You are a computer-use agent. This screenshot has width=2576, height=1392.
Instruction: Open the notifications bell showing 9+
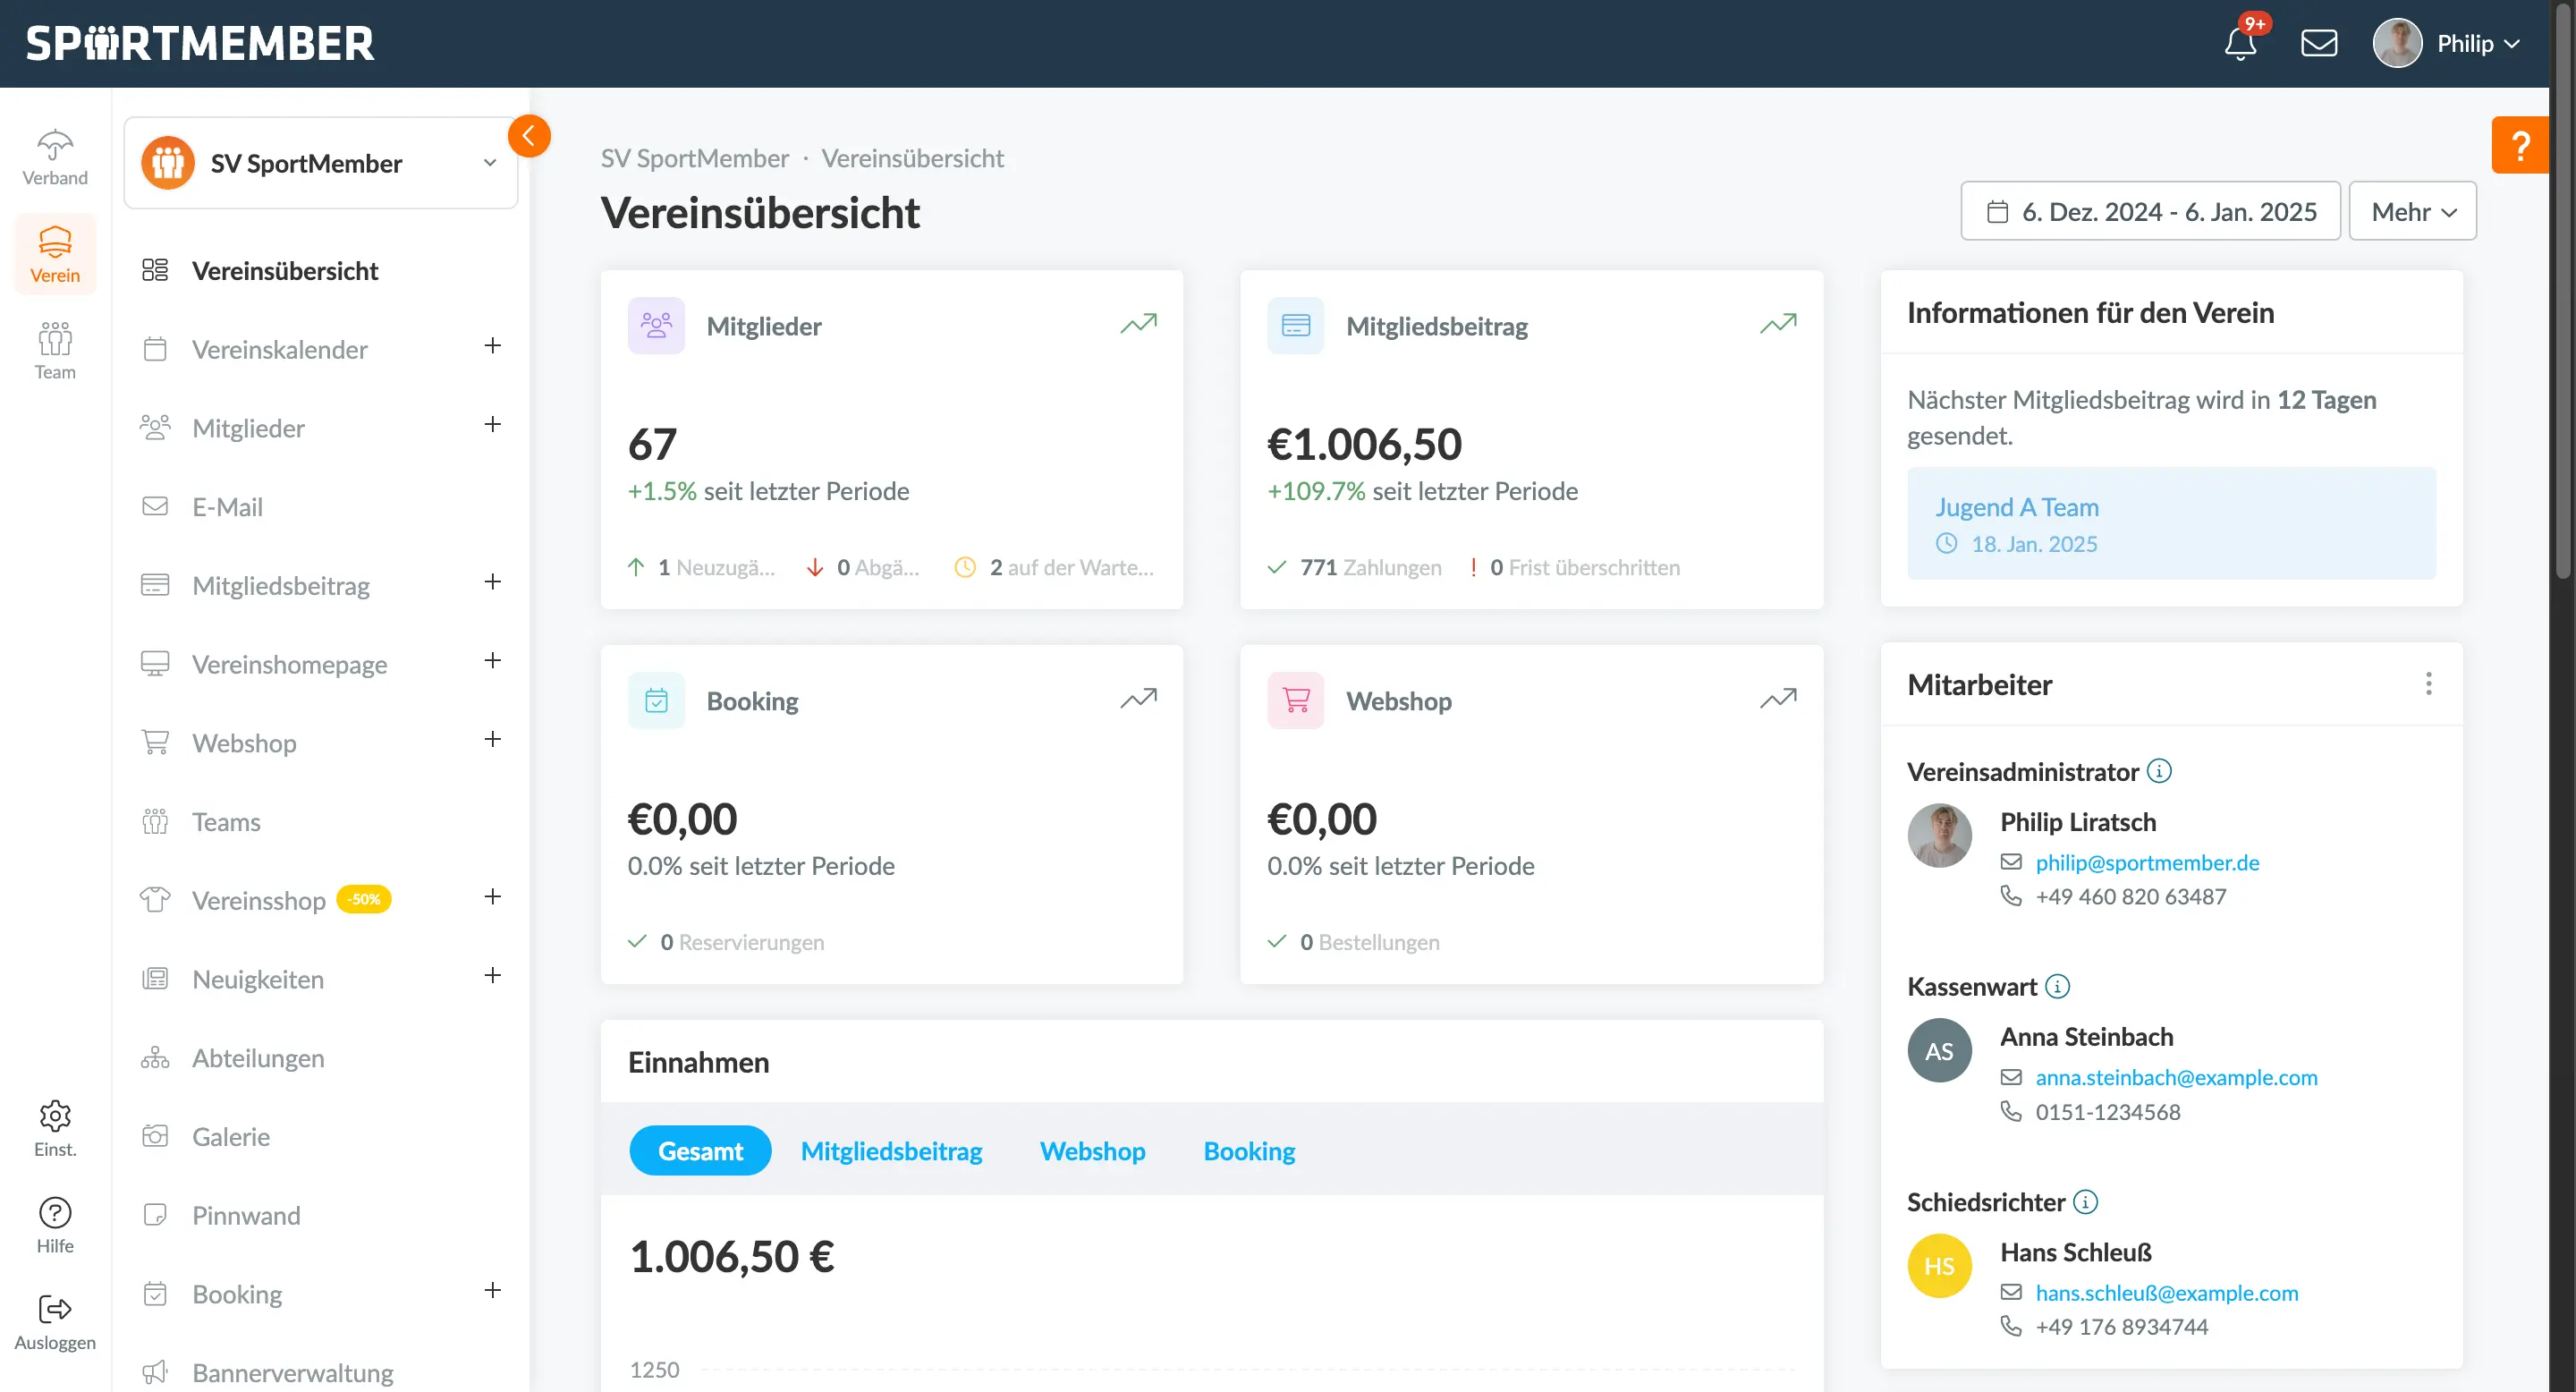tap(2240, 43)
